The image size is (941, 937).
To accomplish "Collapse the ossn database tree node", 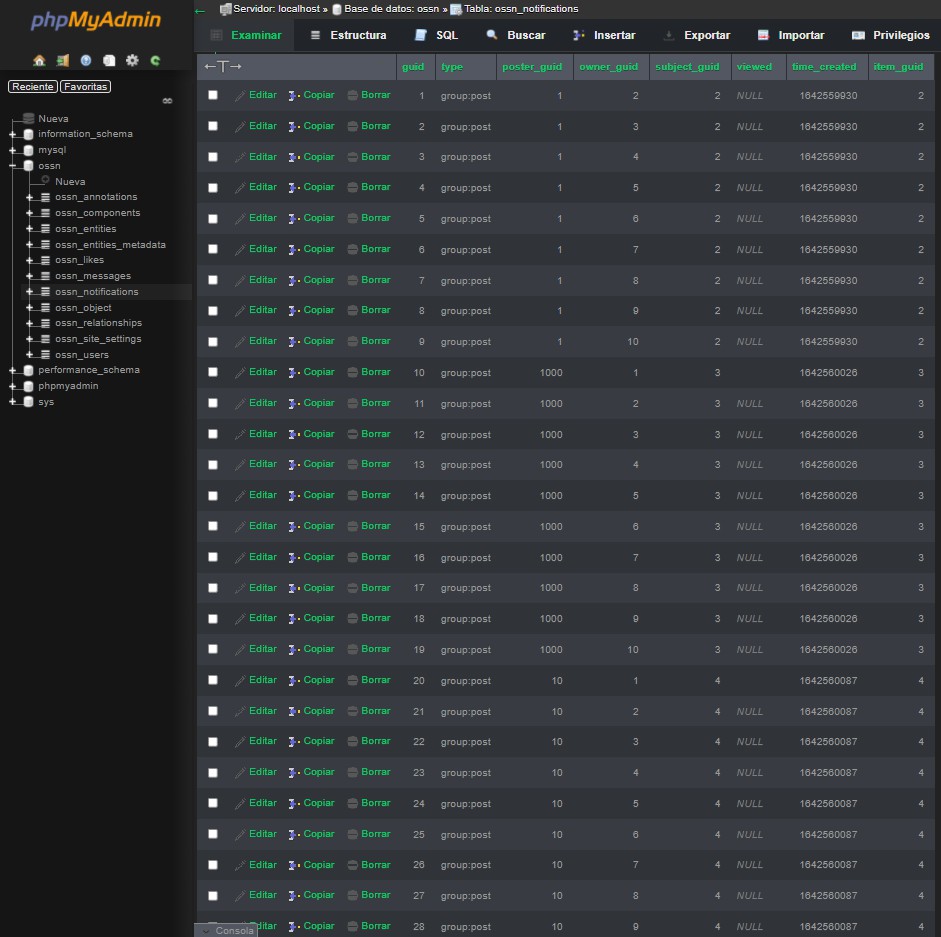I will coord(13,166).
